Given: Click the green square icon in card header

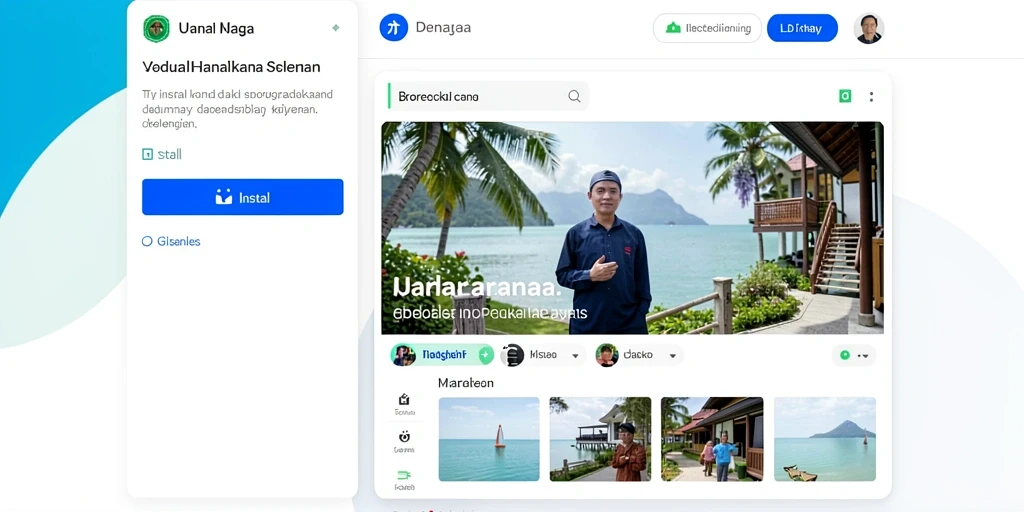Looking at the screenshot, I should [845, 97].
